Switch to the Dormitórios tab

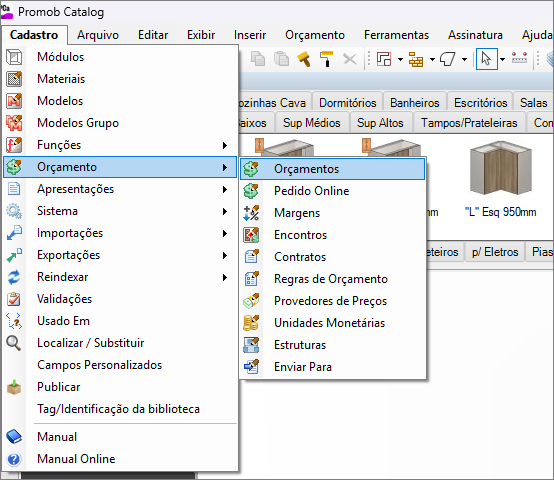coord(348,103)
